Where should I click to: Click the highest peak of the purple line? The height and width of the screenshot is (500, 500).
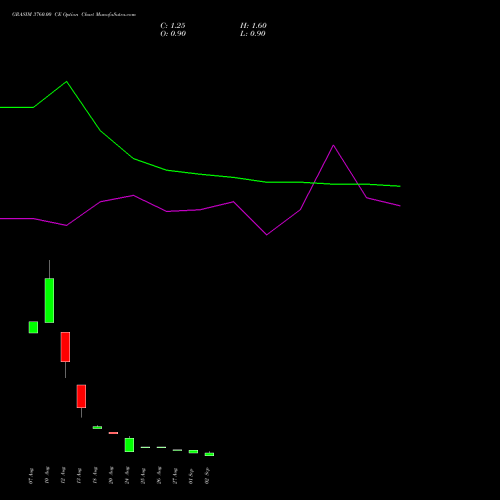(x=333, y=145)
